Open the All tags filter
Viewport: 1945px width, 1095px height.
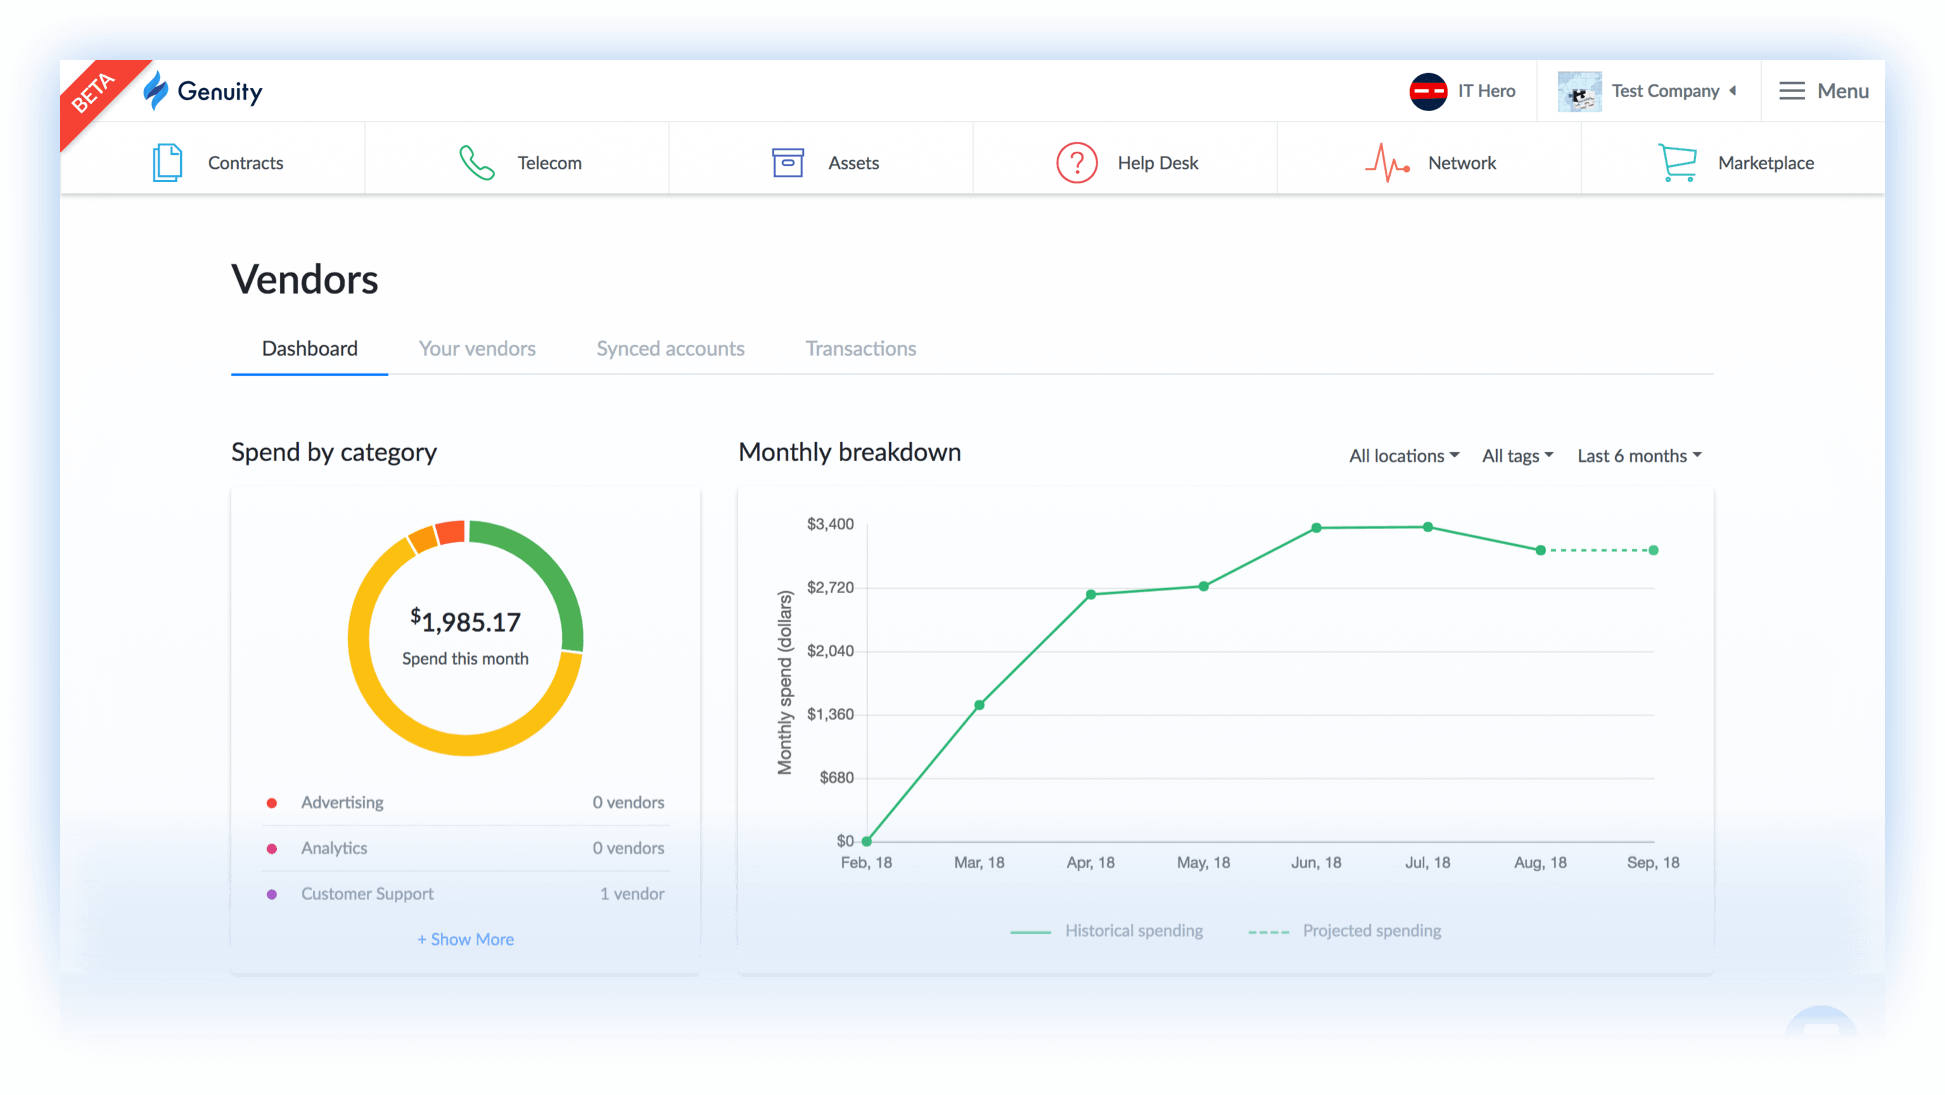1516,455
